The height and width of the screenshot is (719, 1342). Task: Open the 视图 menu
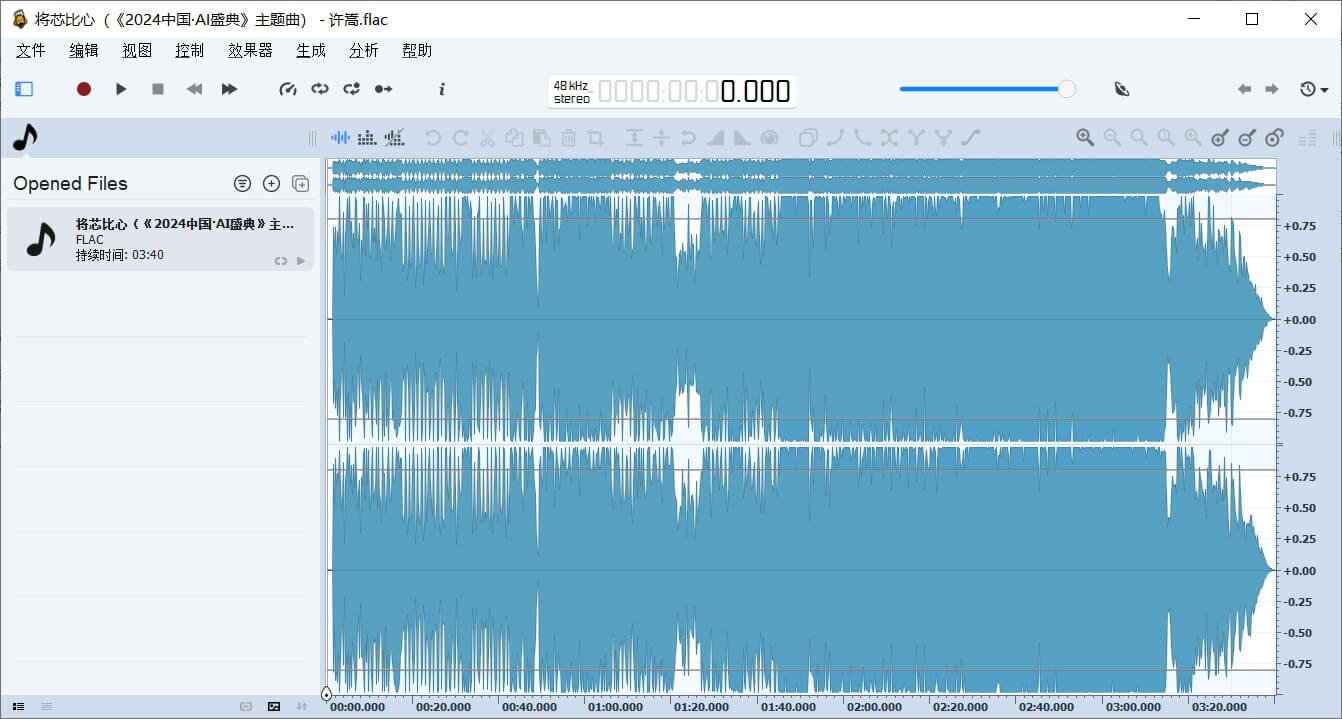(137, 51)
